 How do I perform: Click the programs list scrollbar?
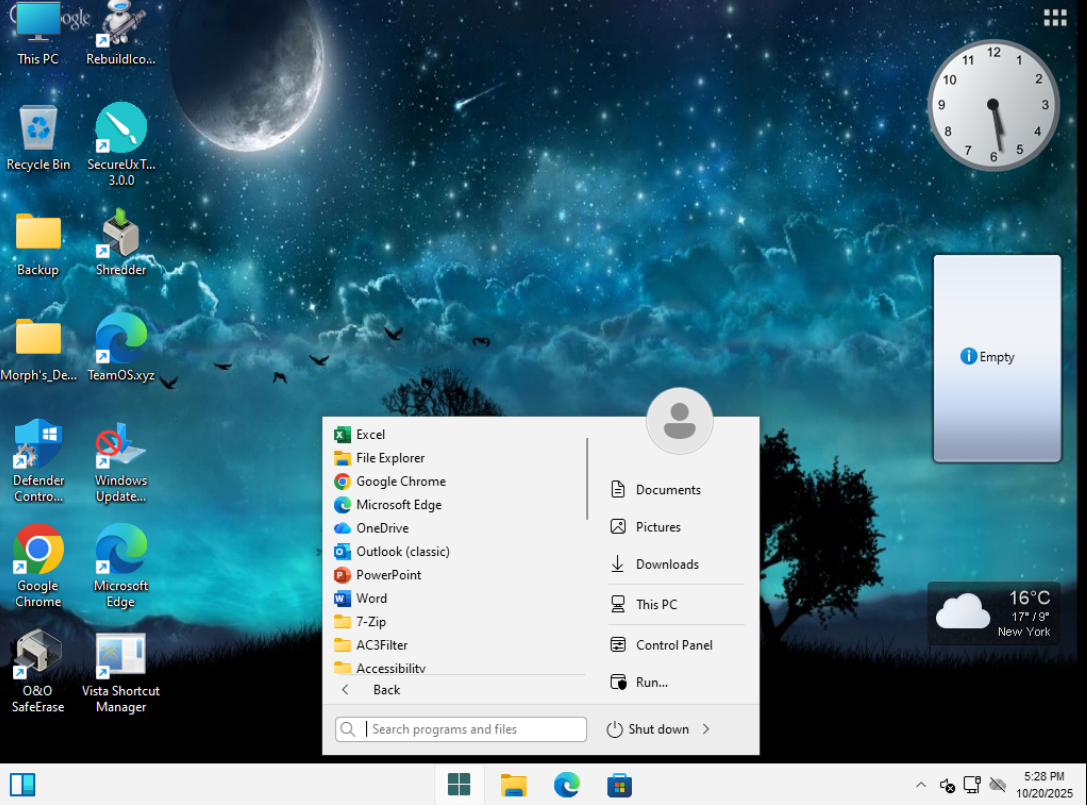coord(587,479)
